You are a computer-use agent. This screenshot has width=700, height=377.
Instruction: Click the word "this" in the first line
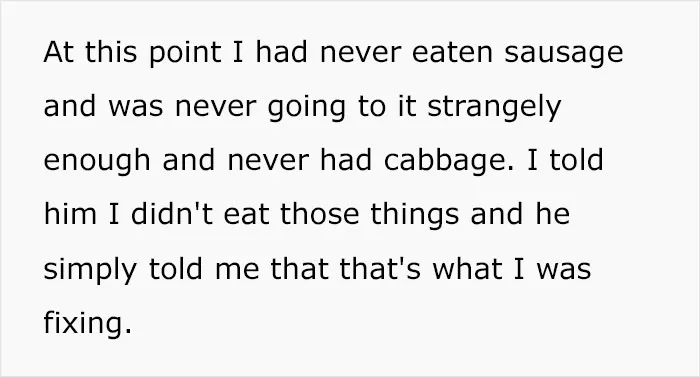click(x=111, y=52)
